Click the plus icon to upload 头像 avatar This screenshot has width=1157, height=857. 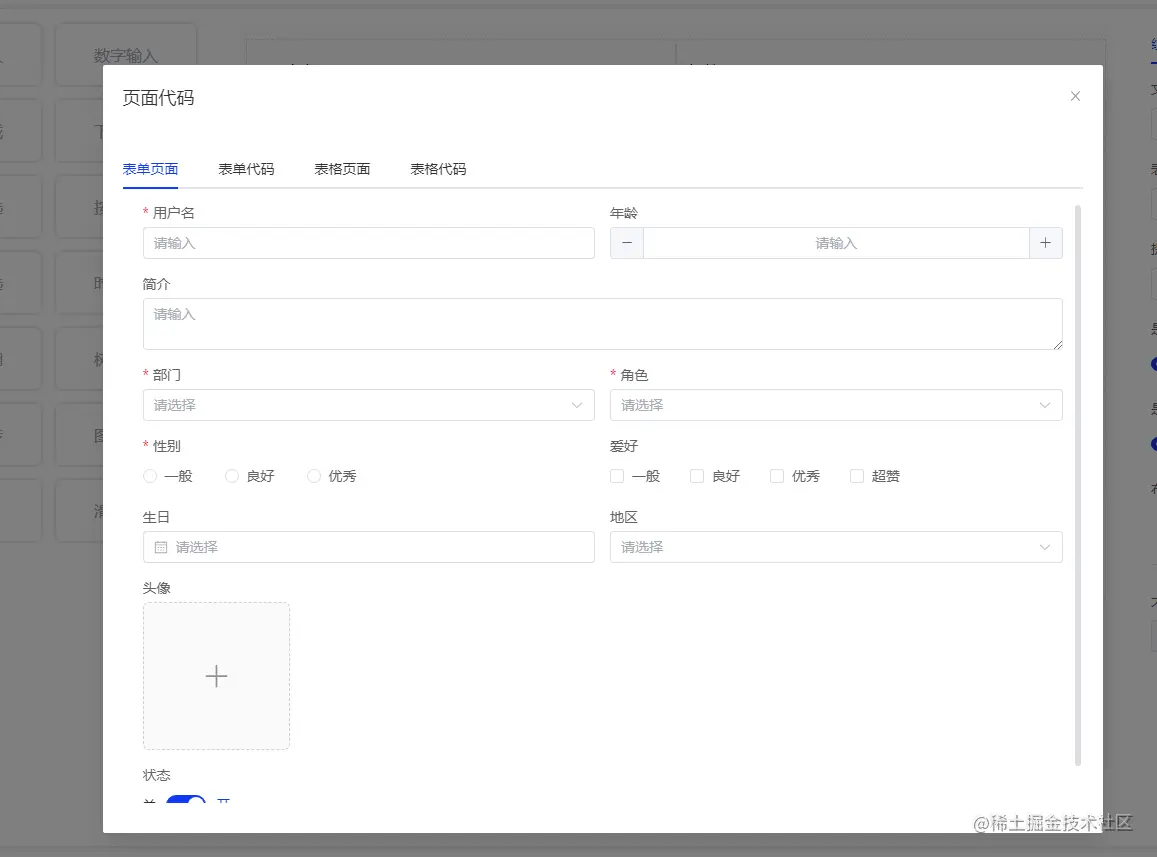click(x=216, y=676)
